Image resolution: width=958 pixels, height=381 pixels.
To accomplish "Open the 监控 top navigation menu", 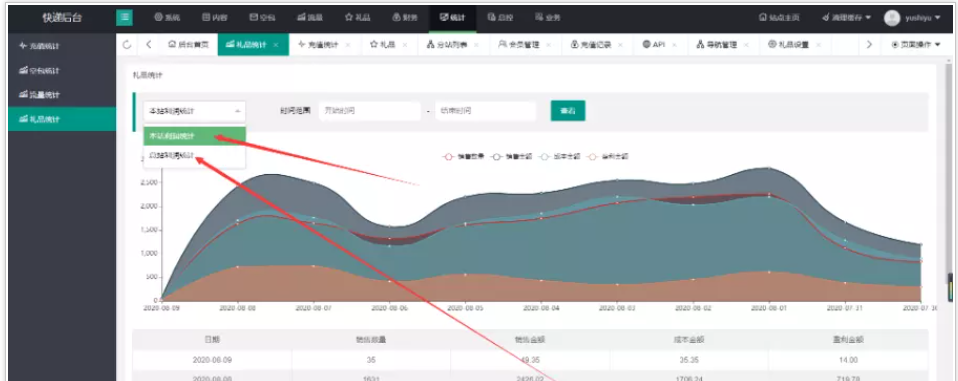I will (x=500, y=18).
